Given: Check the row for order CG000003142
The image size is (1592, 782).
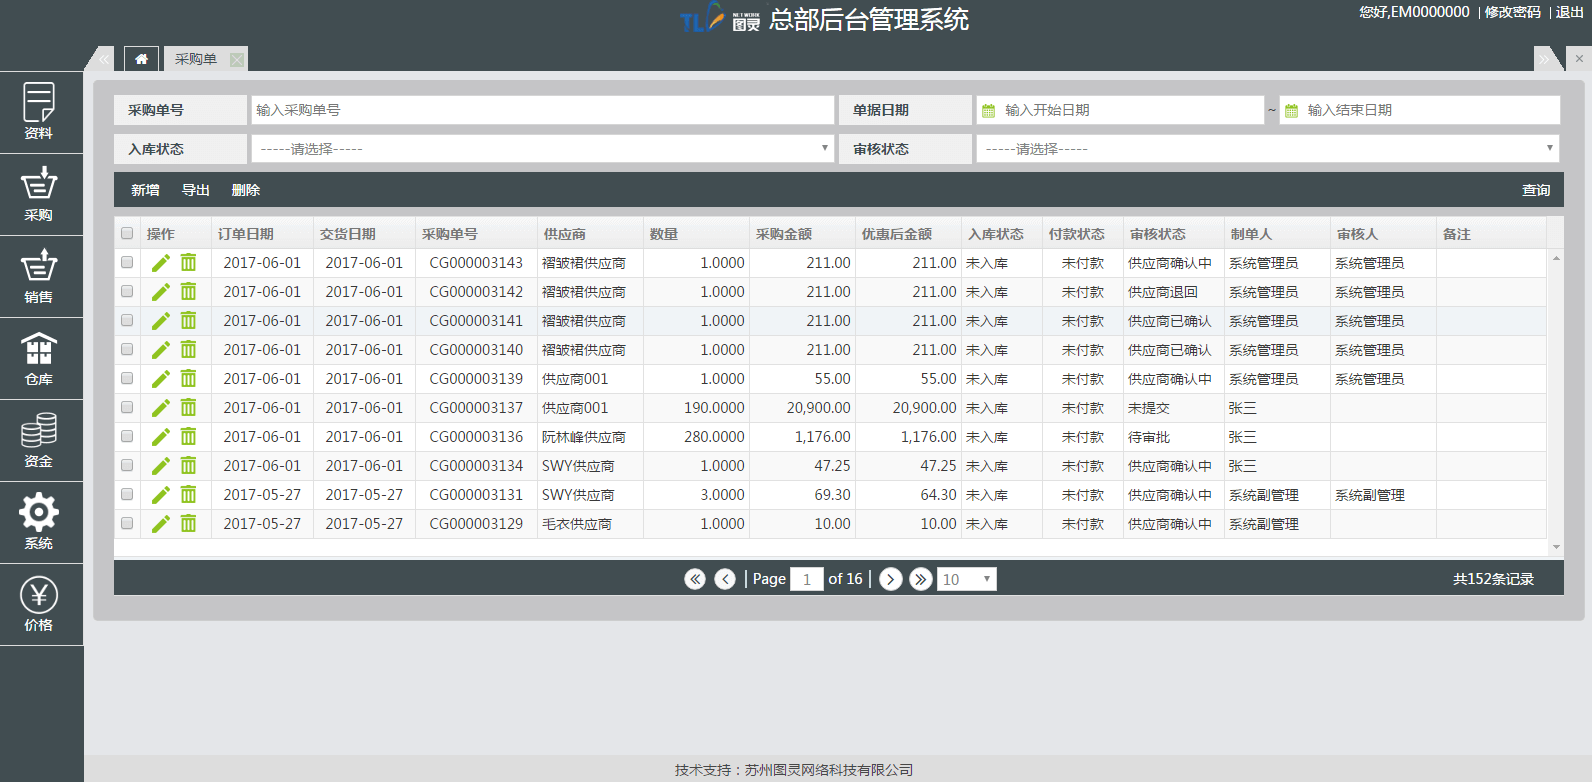Looking at the screenshot, I should tap(127, 292).
